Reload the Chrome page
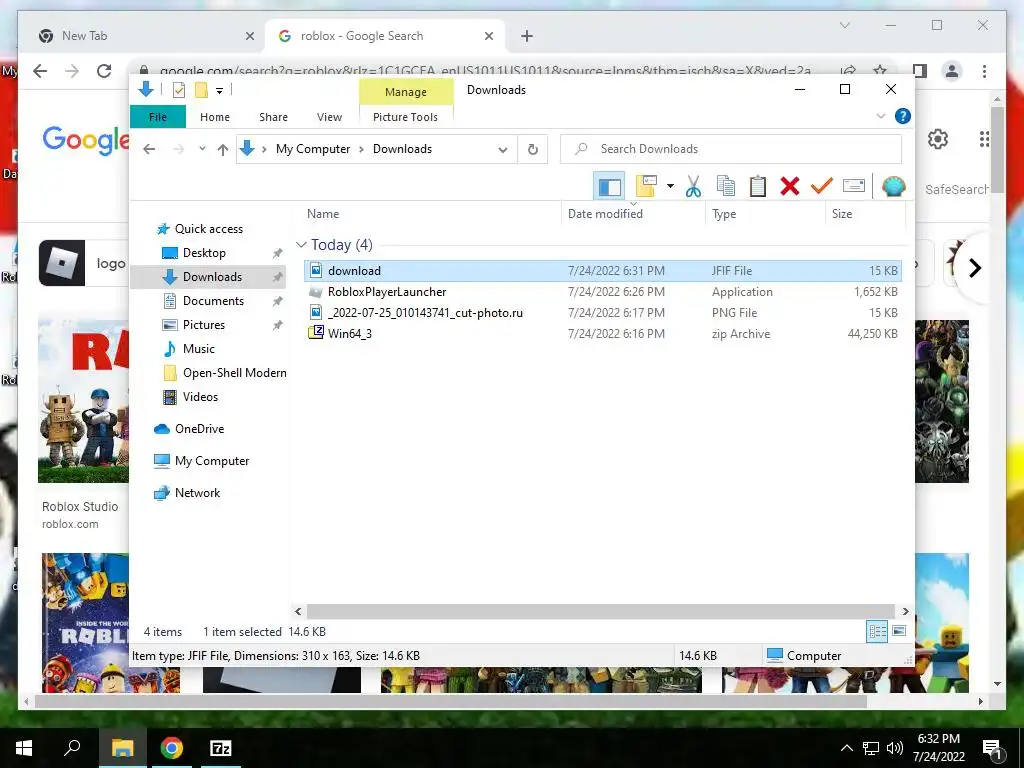 click(104, 71)
